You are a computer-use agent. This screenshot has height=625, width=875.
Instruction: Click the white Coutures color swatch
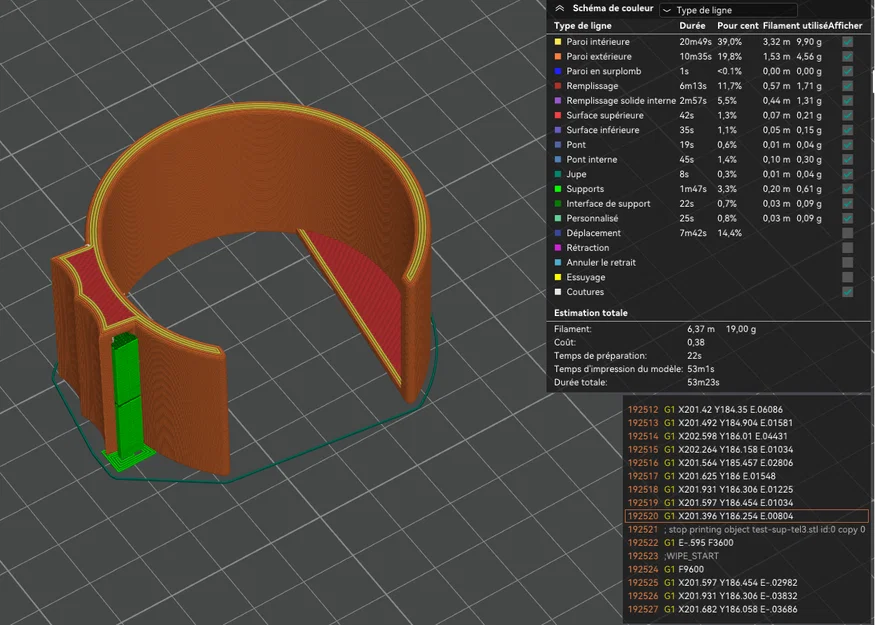click(557, 292)
